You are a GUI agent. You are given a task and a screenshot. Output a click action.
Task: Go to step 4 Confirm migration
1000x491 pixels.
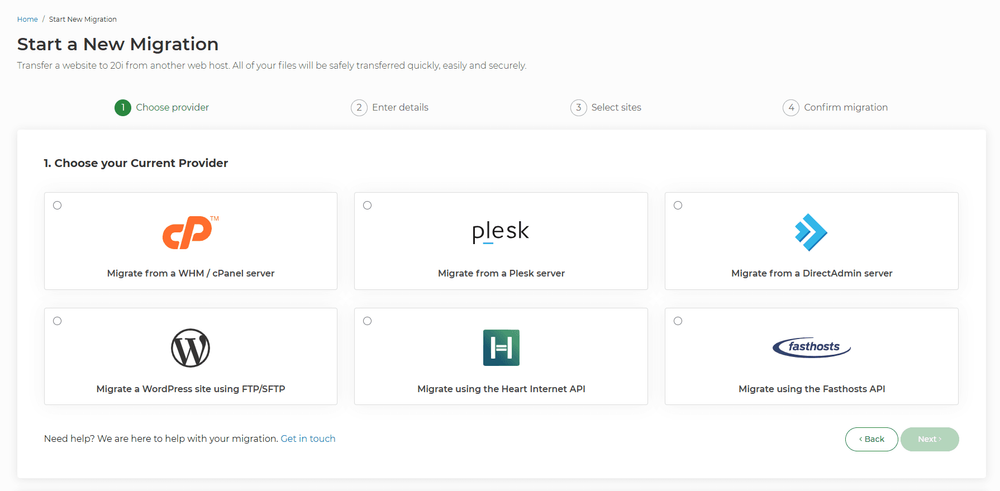835,107
